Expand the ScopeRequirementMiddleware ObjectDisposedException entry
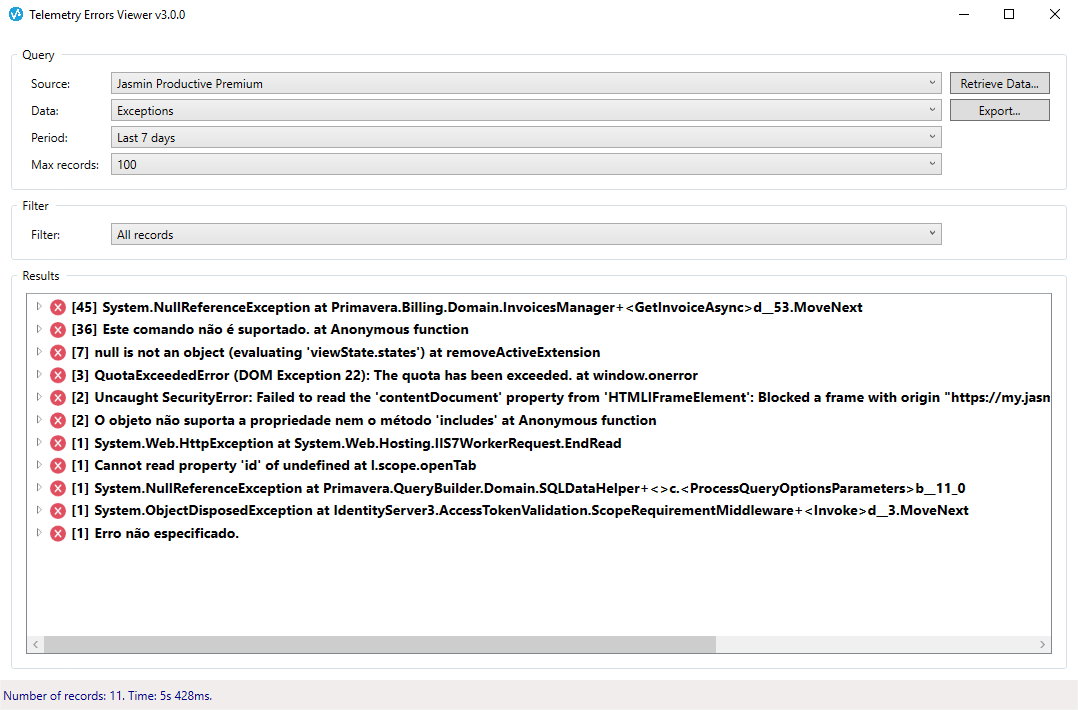 [x=39, y=510]
